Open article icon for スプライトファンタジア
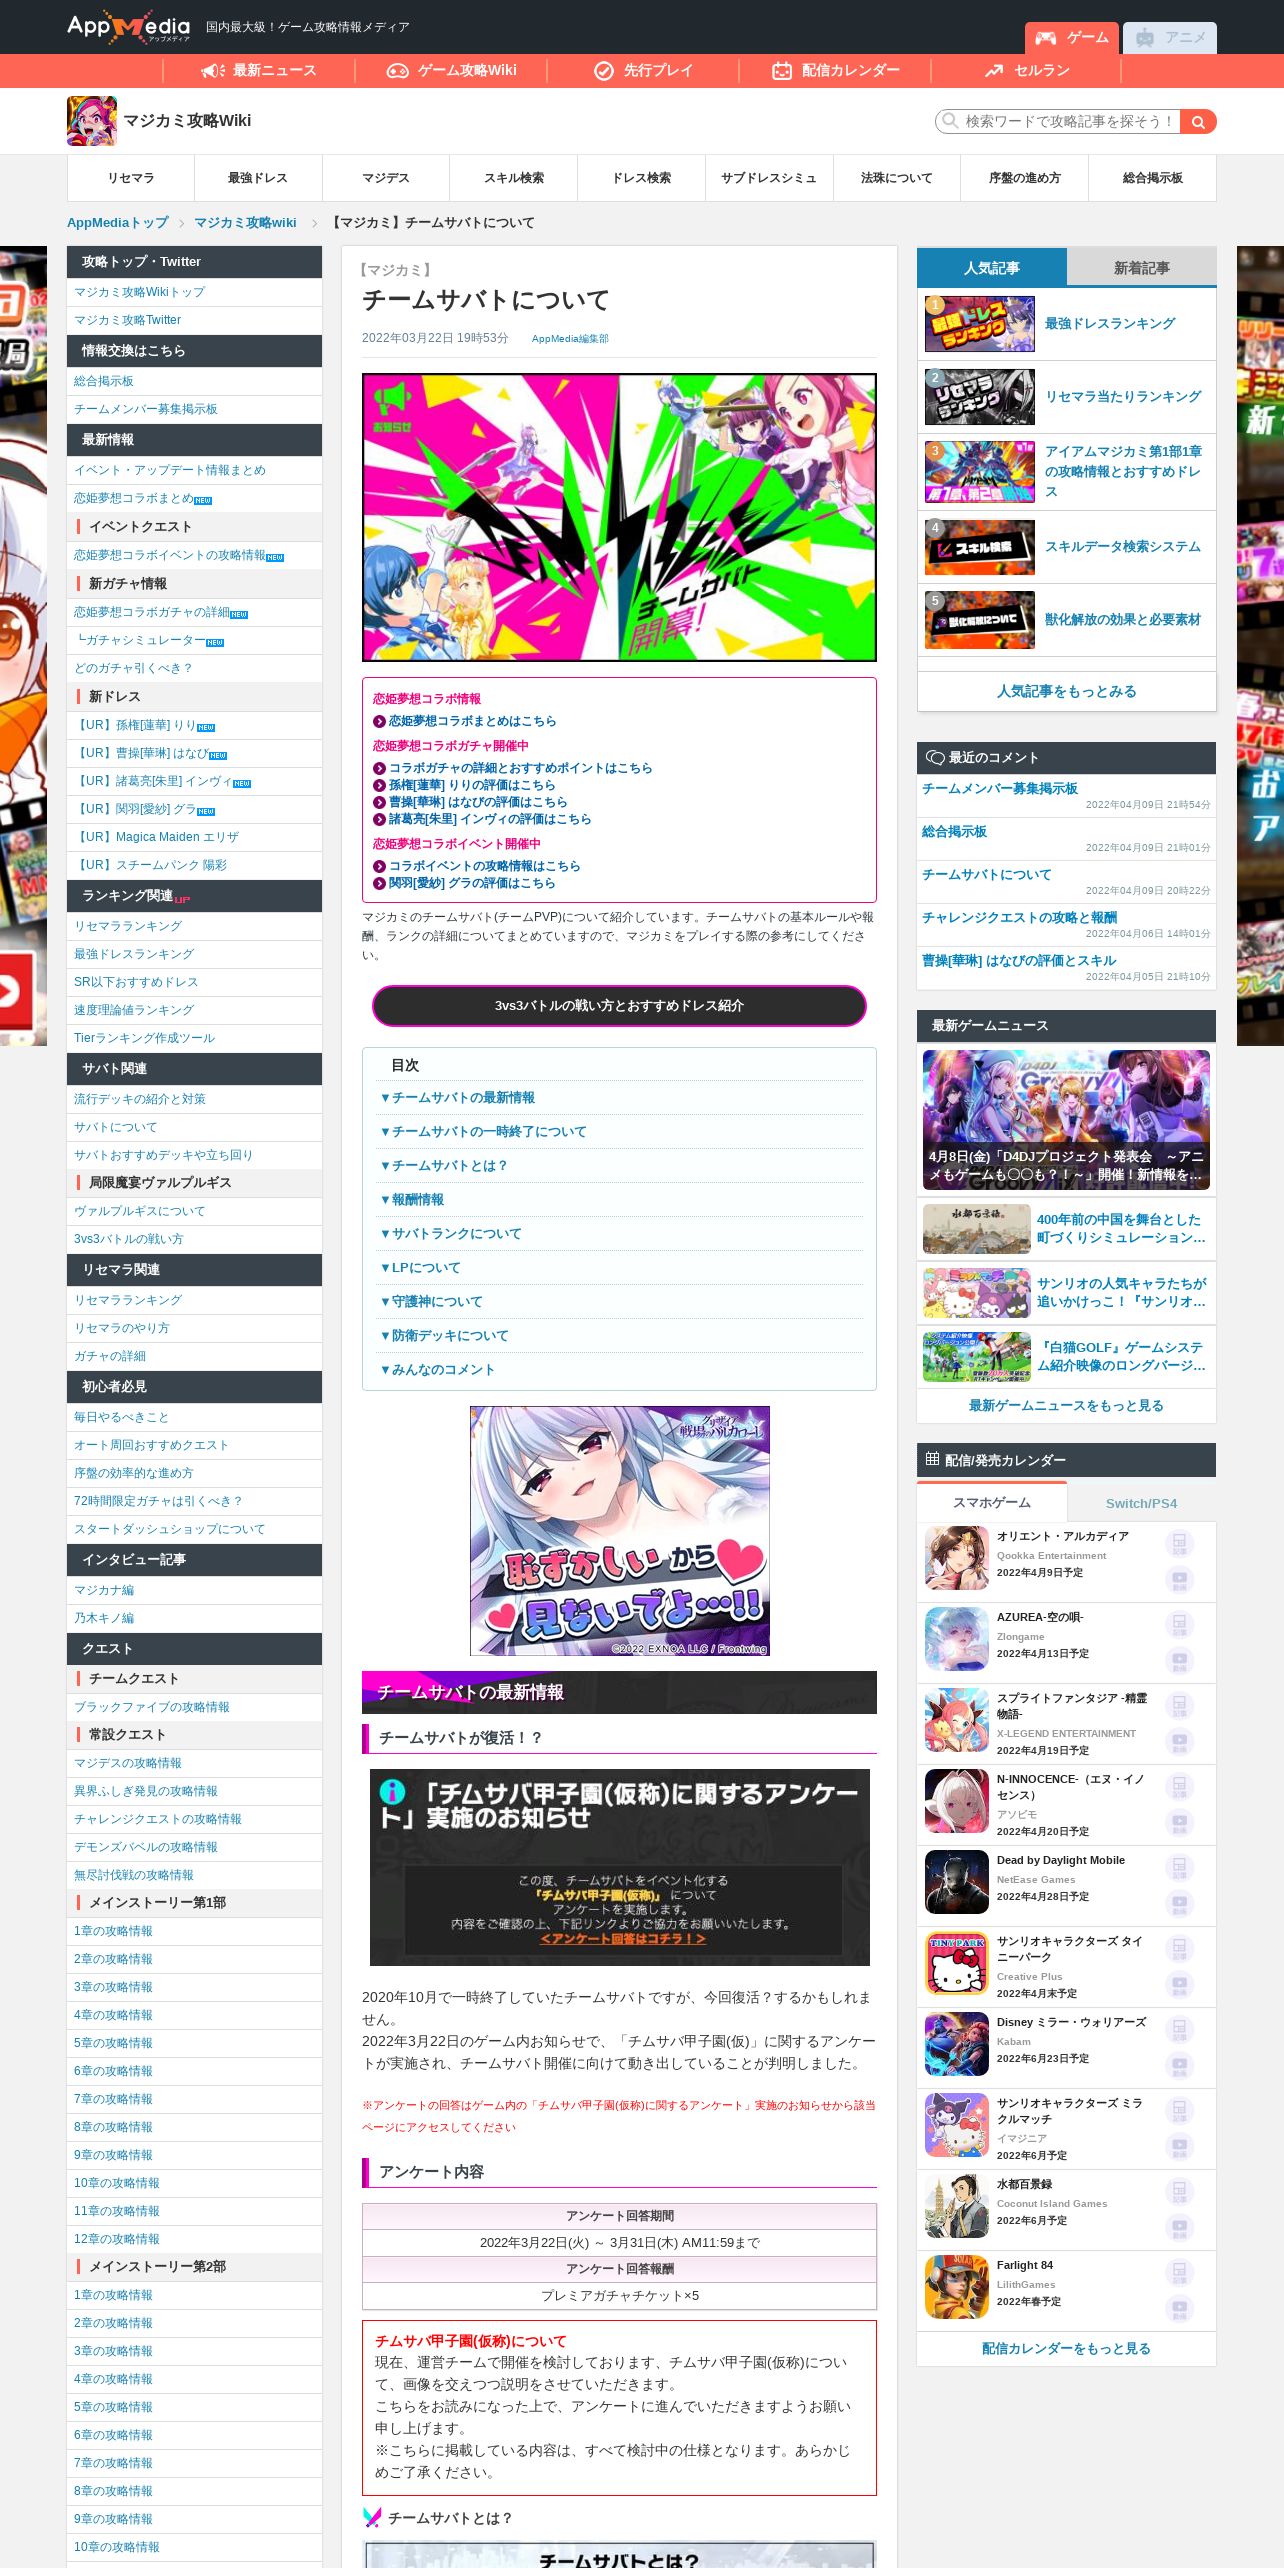The width and height of the screenshot is (1284, 2568). point(1180,1706)
